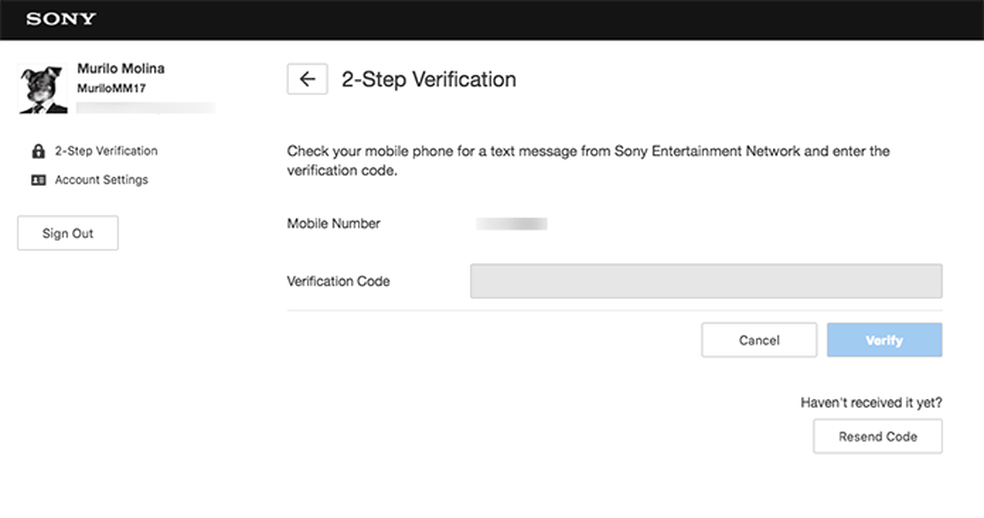The width and height of the screenshot is (984, 518).
Task: Click the blurred mobile number value
Action: [511, 224]
